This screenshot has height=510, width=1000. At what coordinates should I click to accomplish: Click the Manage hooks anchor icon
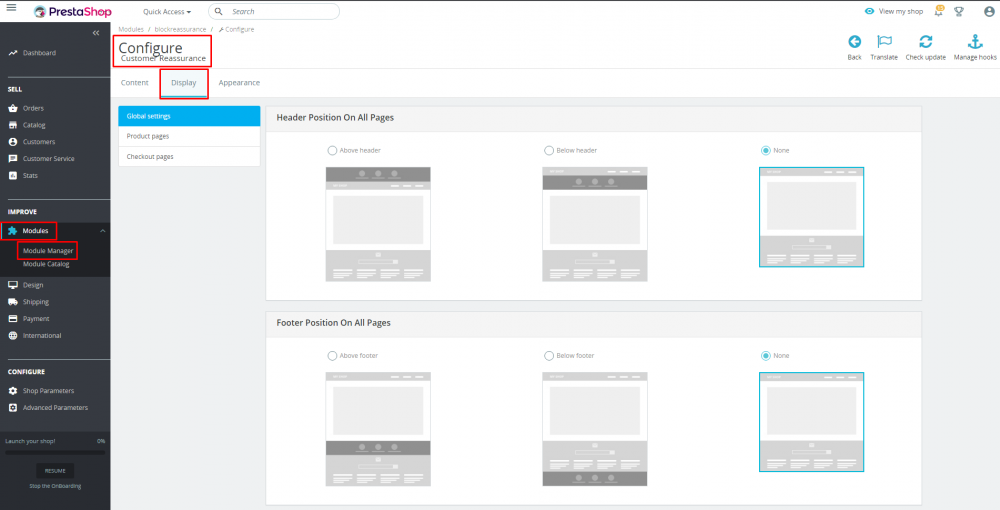[x=975, y=41]
